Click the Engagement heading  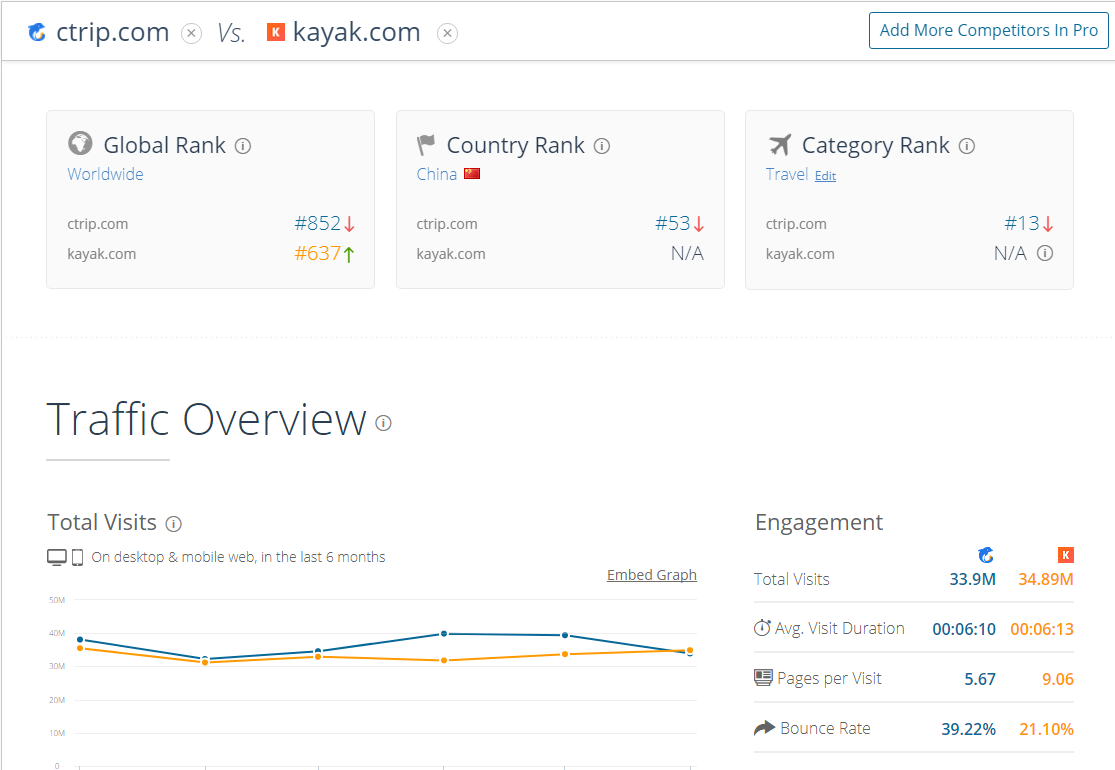[x=818, y=523]
